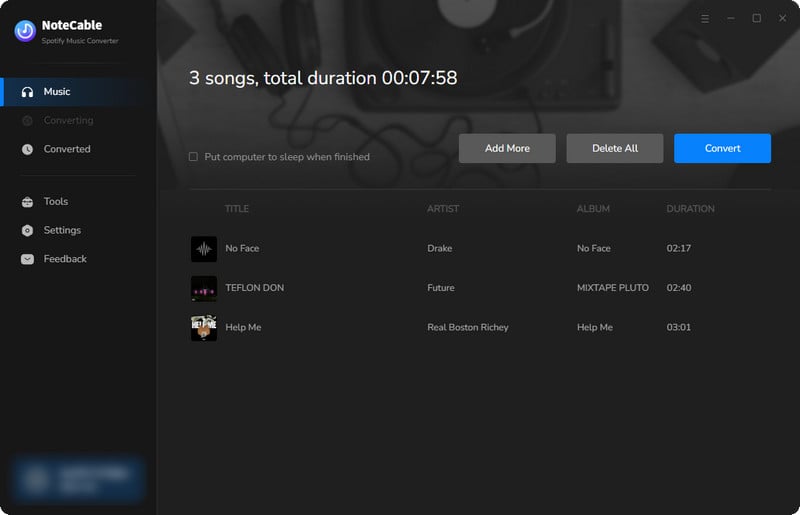Open the Feedback page
The width and height of the screenshot is (800, 515).
[x=79, y=259]
